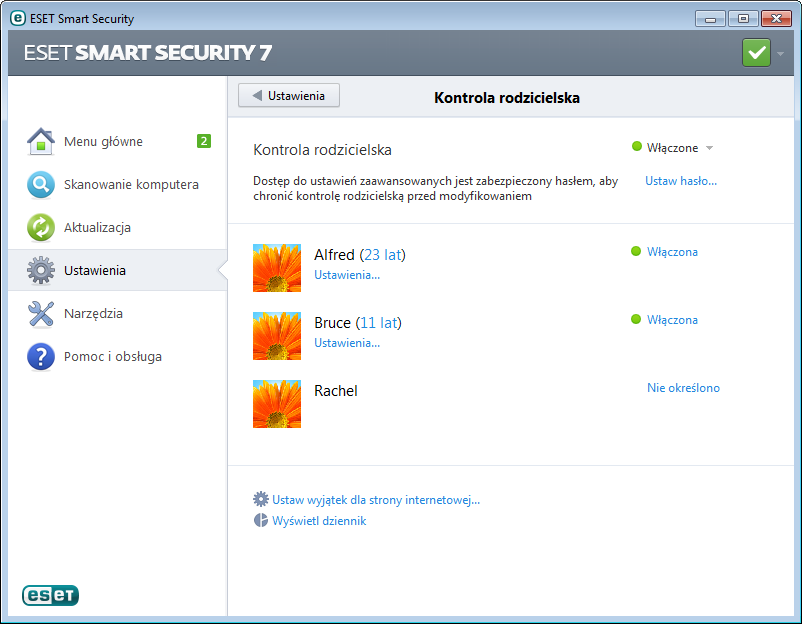Toggle Alfred's Włączona parental control status
Screen dimensions: 802x624
pyautogui.click(x=672, y=252)
